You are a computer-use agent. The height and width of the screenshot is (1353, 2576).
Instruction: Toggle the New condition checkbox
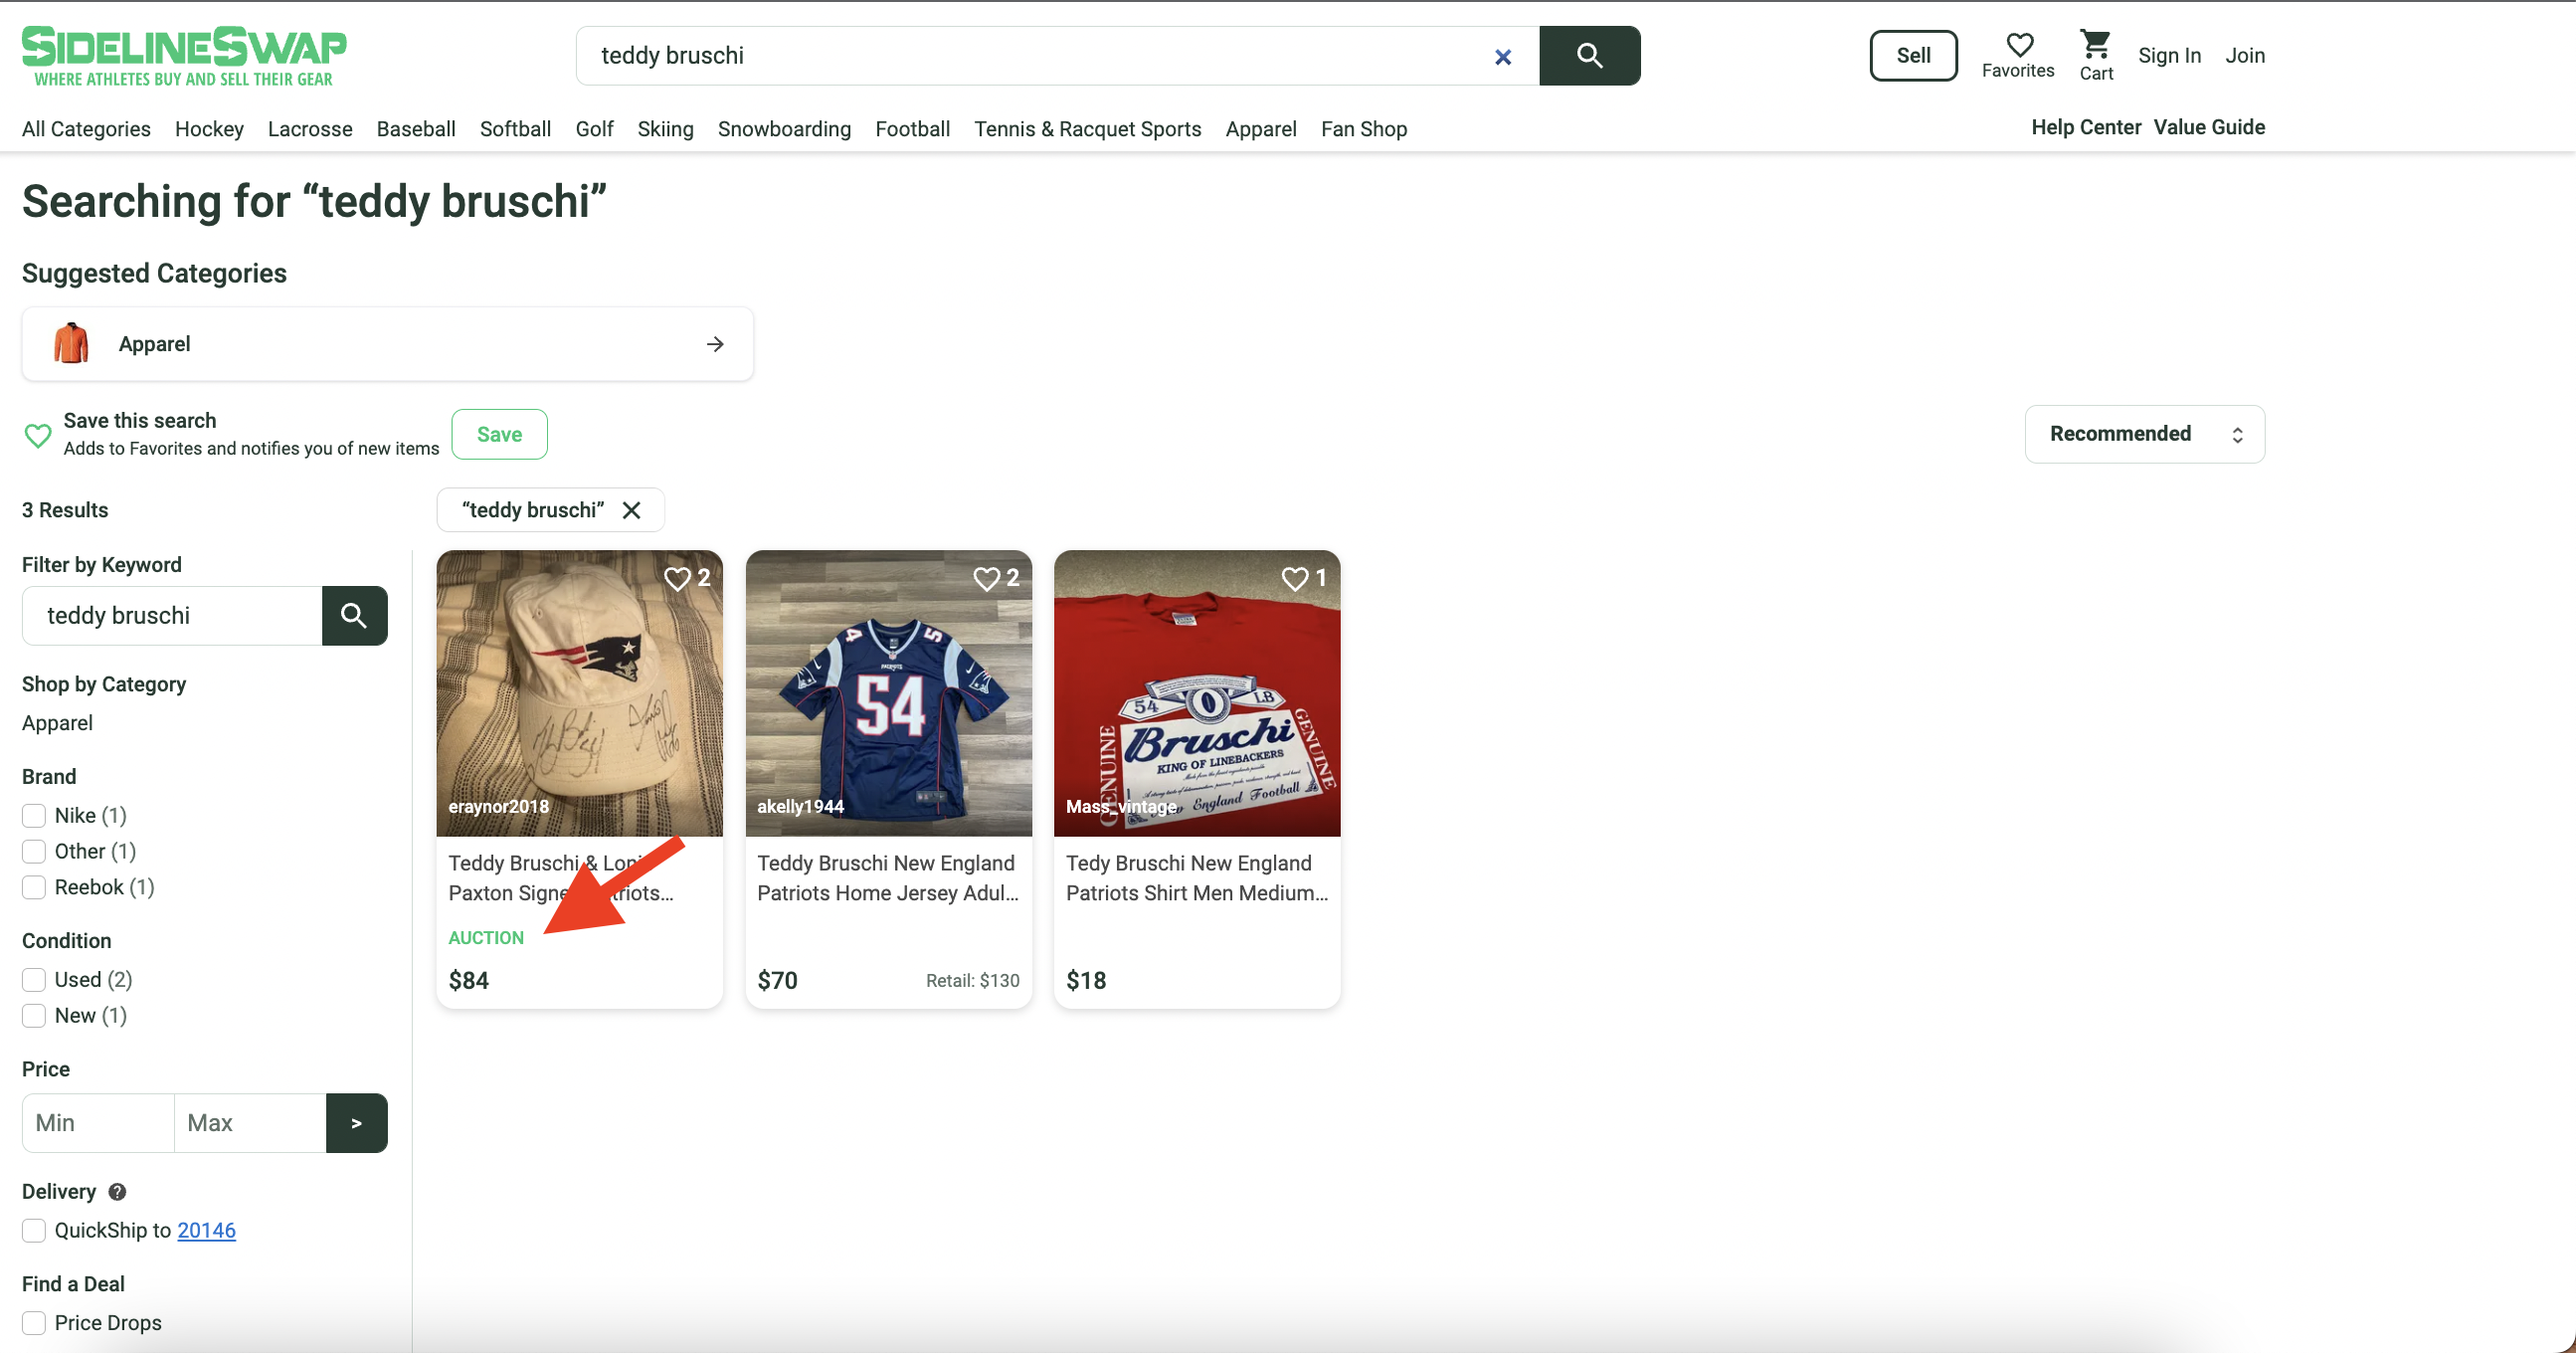[x=34, y=1015]
